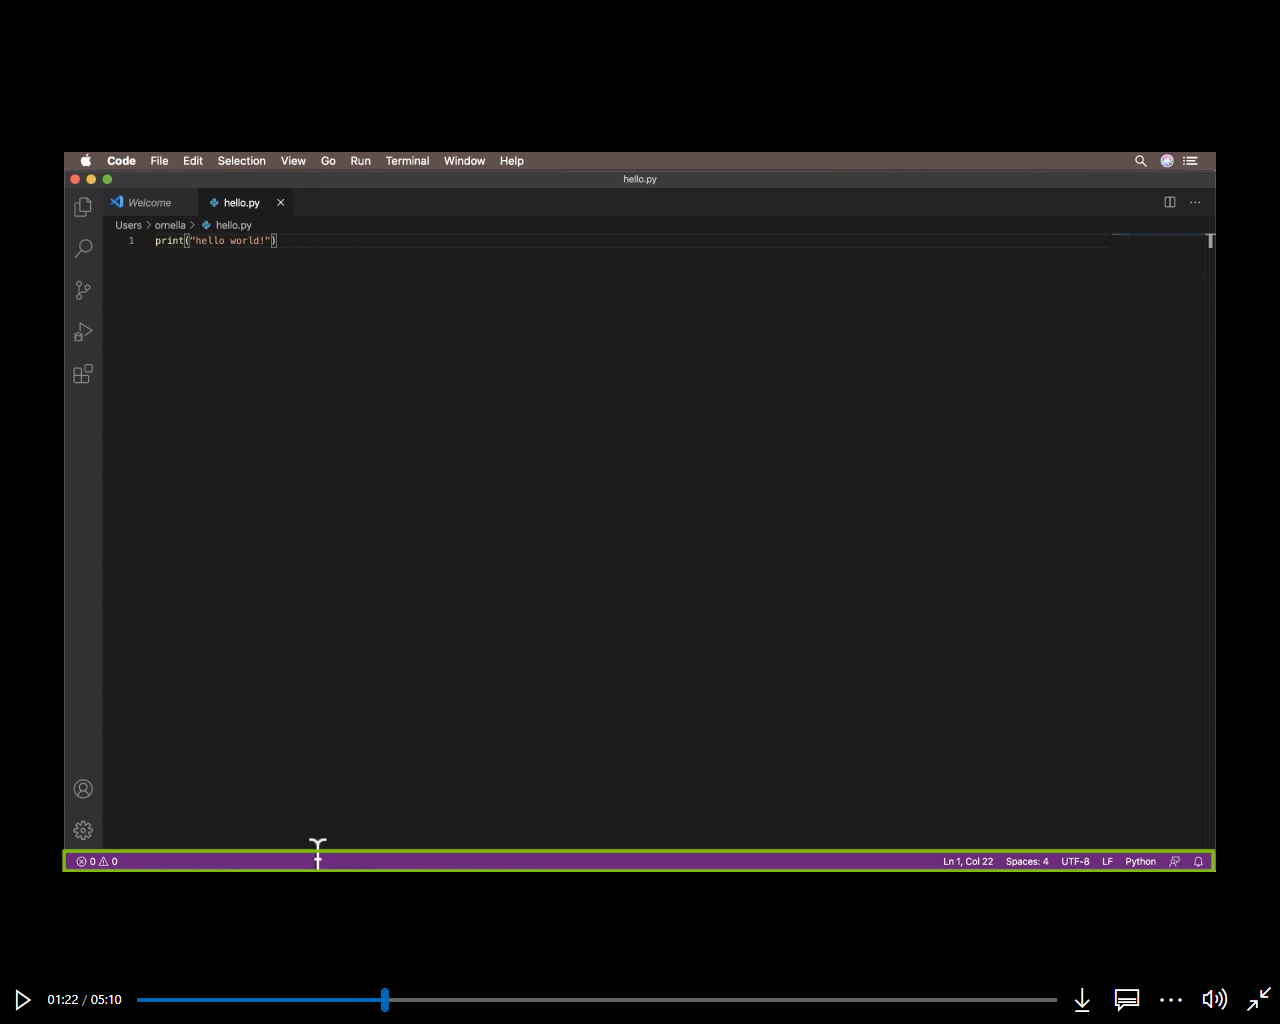Click the errors and warnings indicator
The width and height of the screenshot is (1280, 1024).
point(96,861)
